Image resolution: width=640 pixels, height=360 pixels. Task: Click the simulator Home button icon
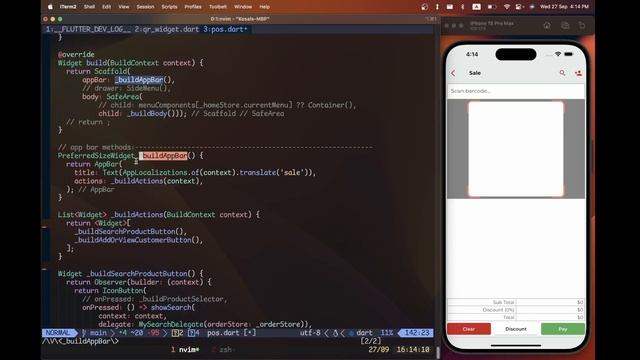pyautogui.click(x=547, y=26)
